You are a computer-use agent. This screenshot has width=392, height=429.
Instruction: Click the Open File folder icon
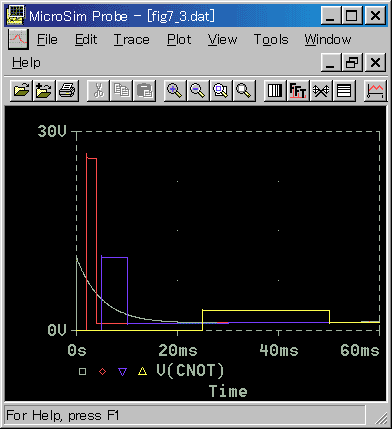tap(21, 90)
